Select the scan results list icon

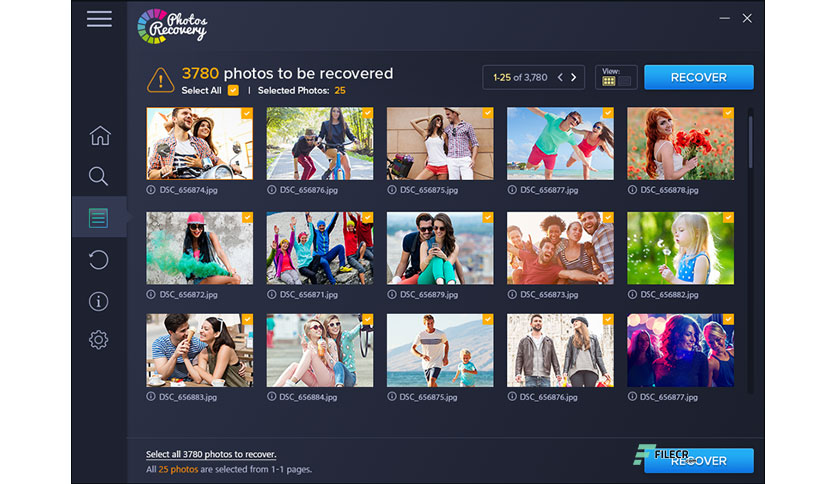tap(98, 217)
